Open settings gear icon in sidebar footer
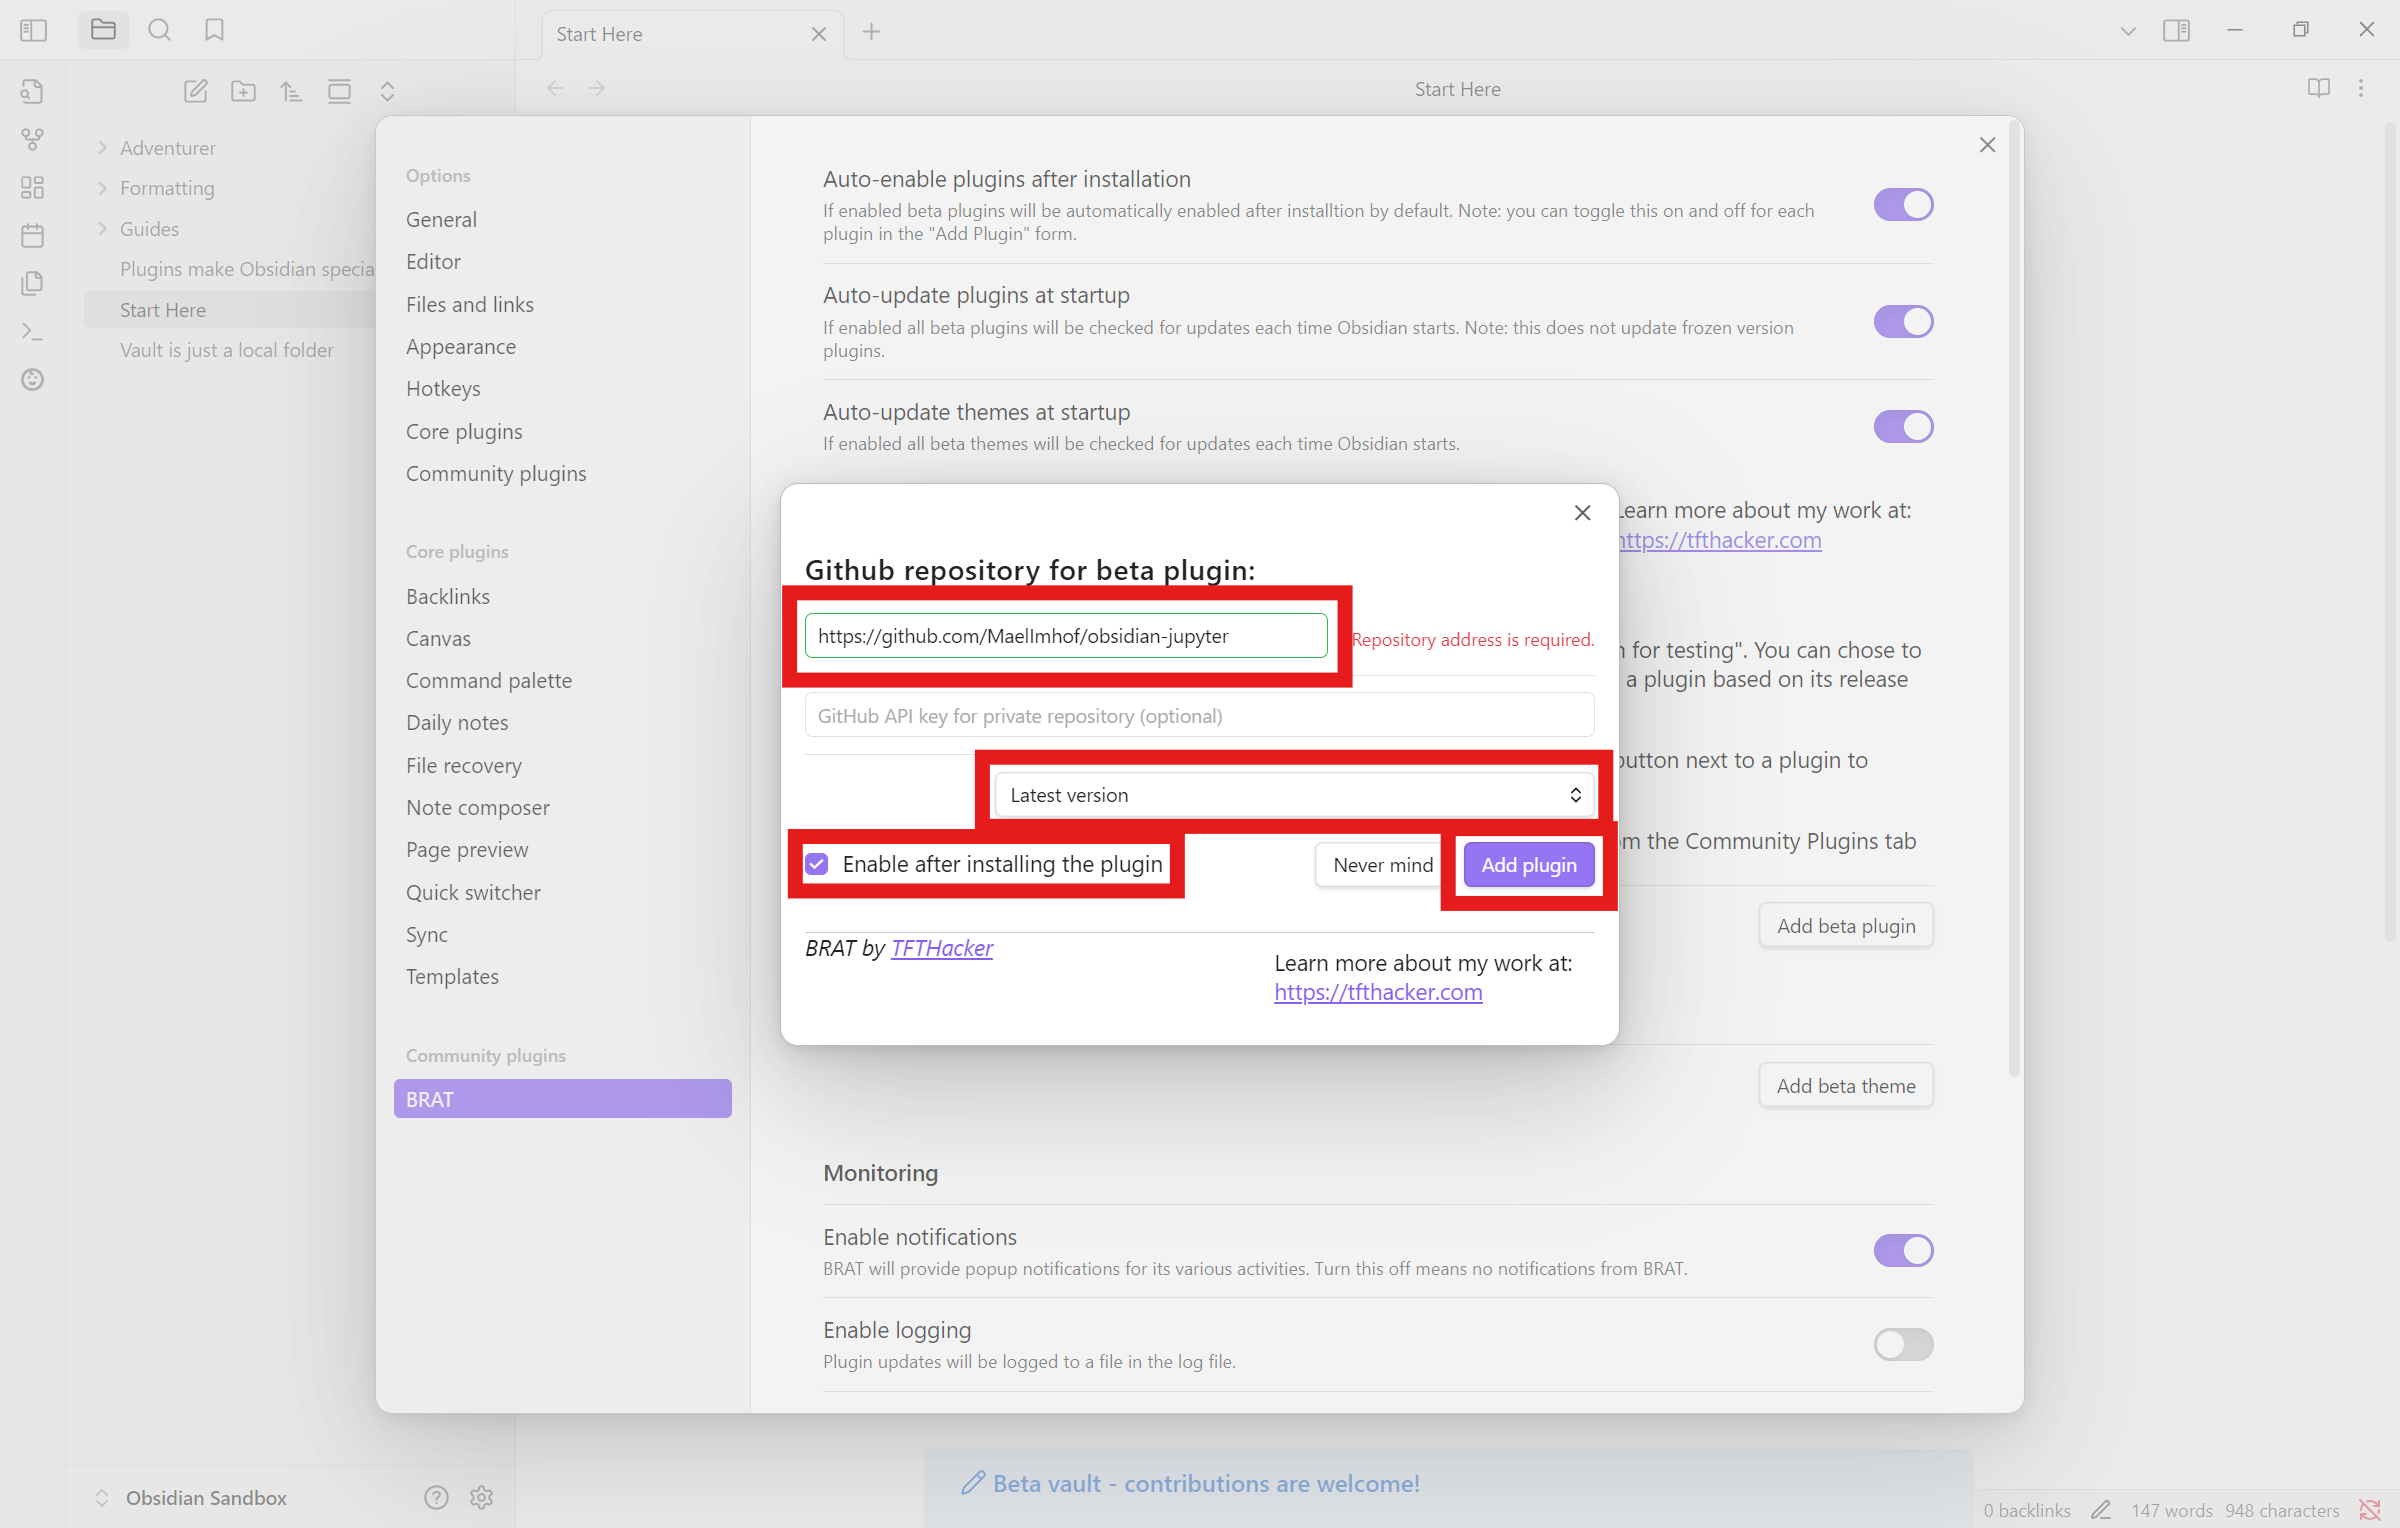Screen dimensions: 2400x1528 [481, 1497]
